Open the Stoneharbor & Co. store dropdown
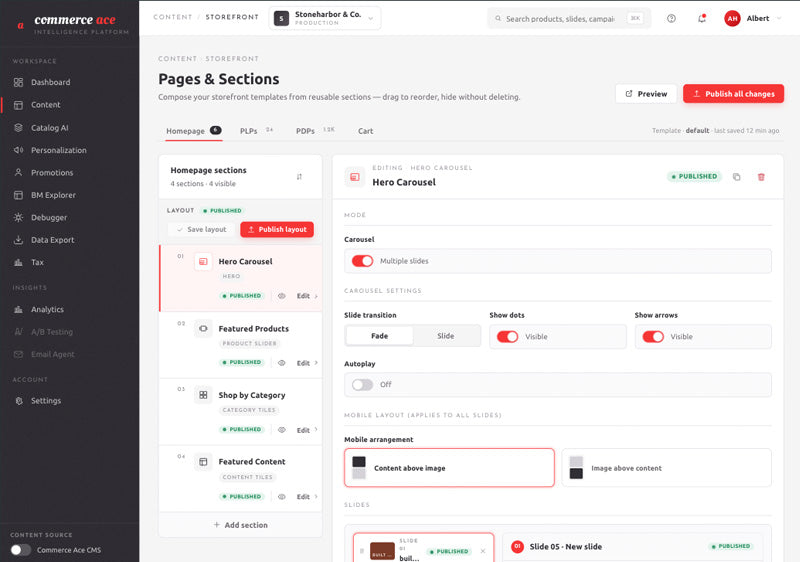This screenshot has height=562, width=800. point(324,18)
